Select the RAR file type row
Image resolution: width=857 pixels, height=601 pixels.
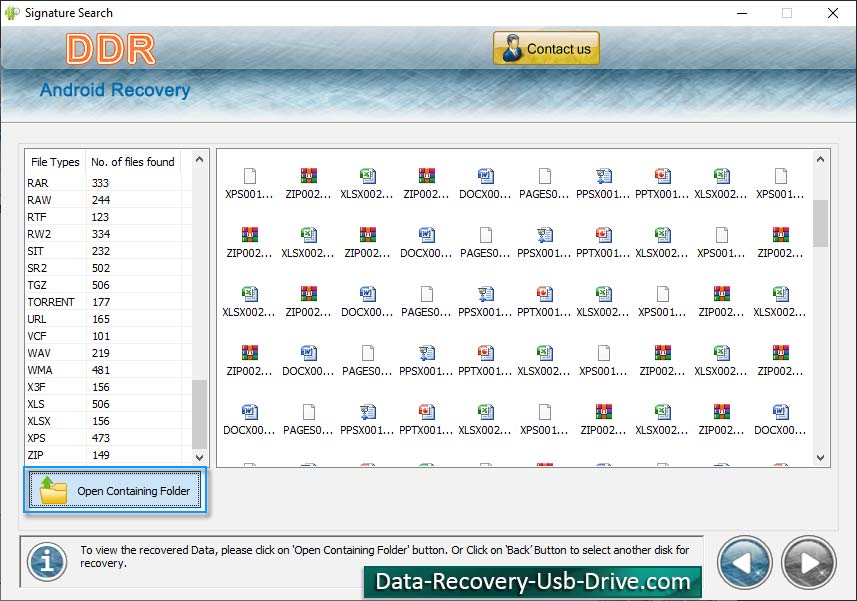[108, 182]
